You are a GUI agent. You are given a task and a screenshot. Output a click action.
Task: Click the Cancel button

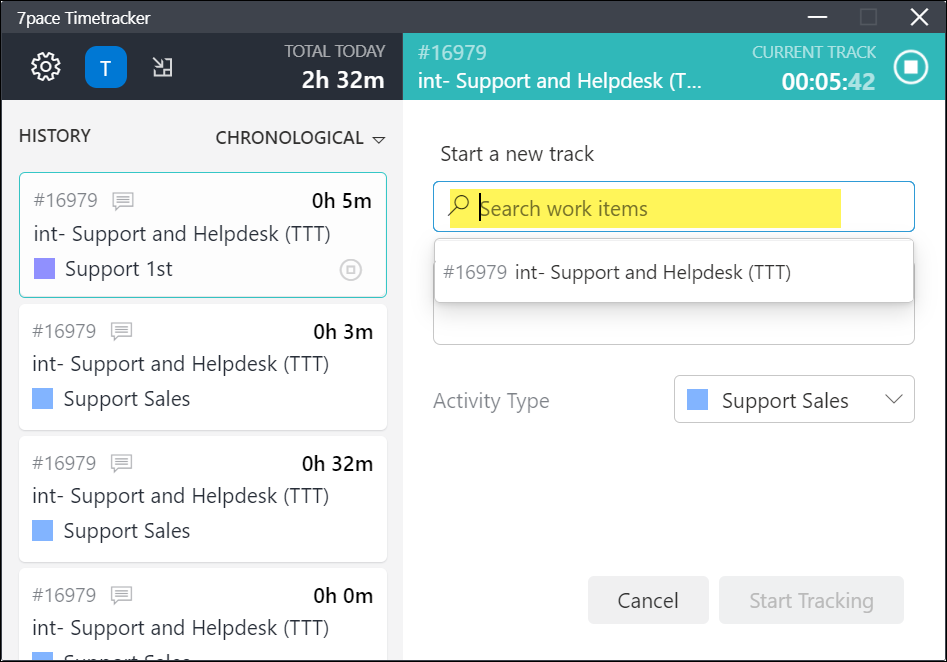pos(648,600)
